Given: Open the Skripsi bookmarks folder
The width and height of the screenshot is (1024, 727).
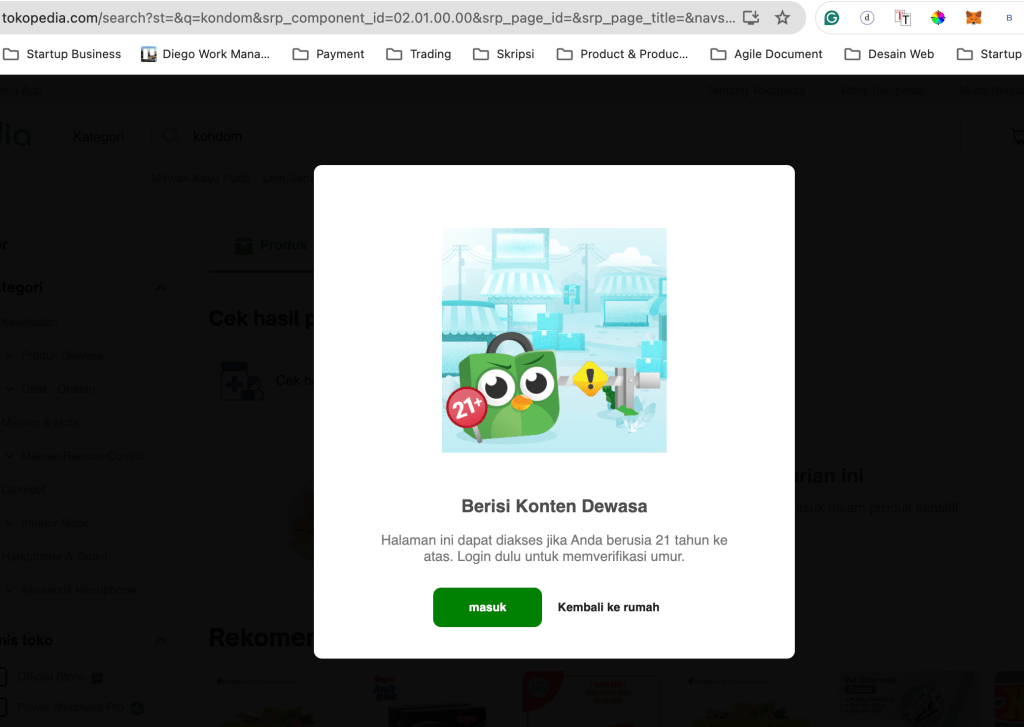Looking at the screenshot, I should point(503,54).
